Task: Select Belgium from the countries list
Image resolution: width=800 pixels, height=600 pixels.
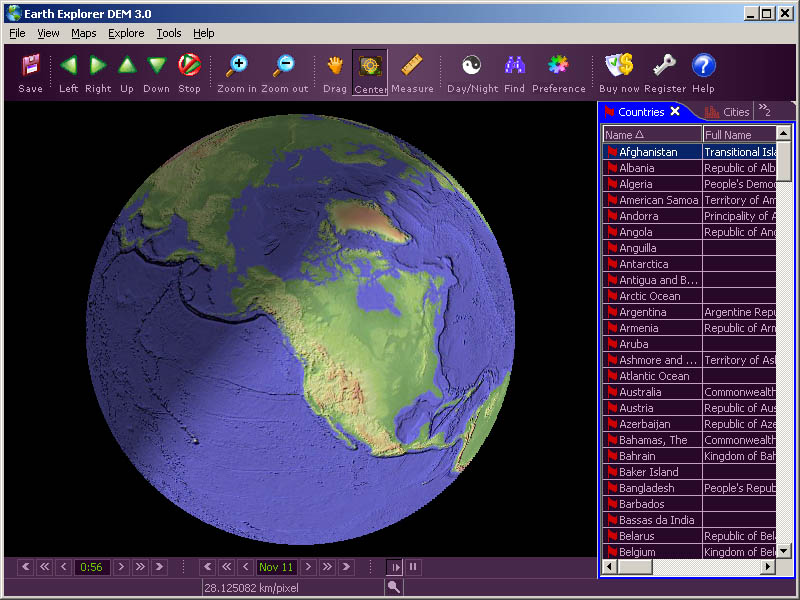Action: 638,551
